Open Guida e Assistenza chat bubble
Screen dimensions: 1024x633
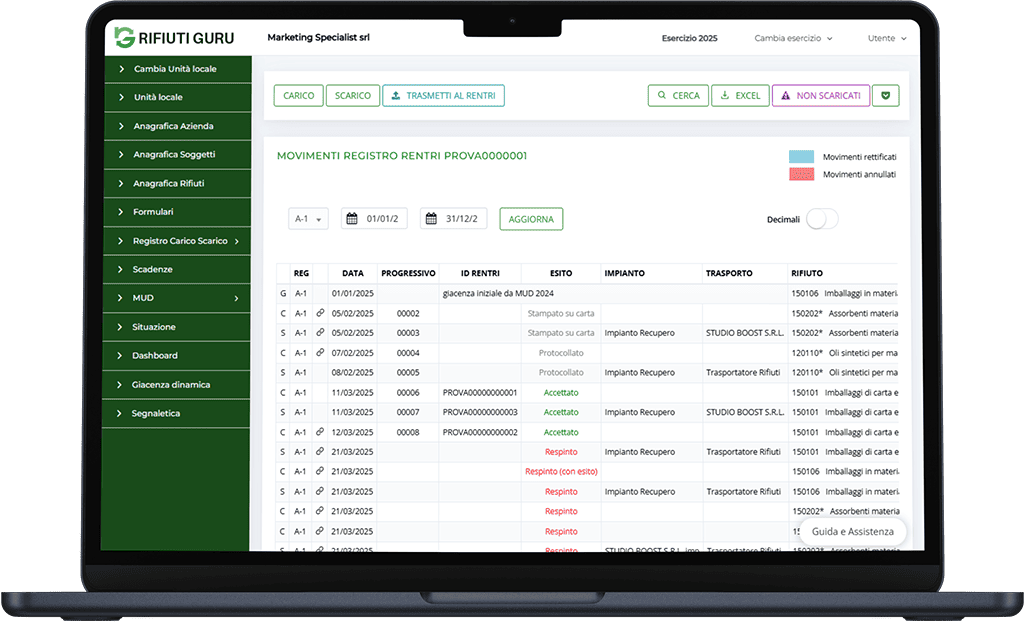pyautogui.click(x=852, y=531)
